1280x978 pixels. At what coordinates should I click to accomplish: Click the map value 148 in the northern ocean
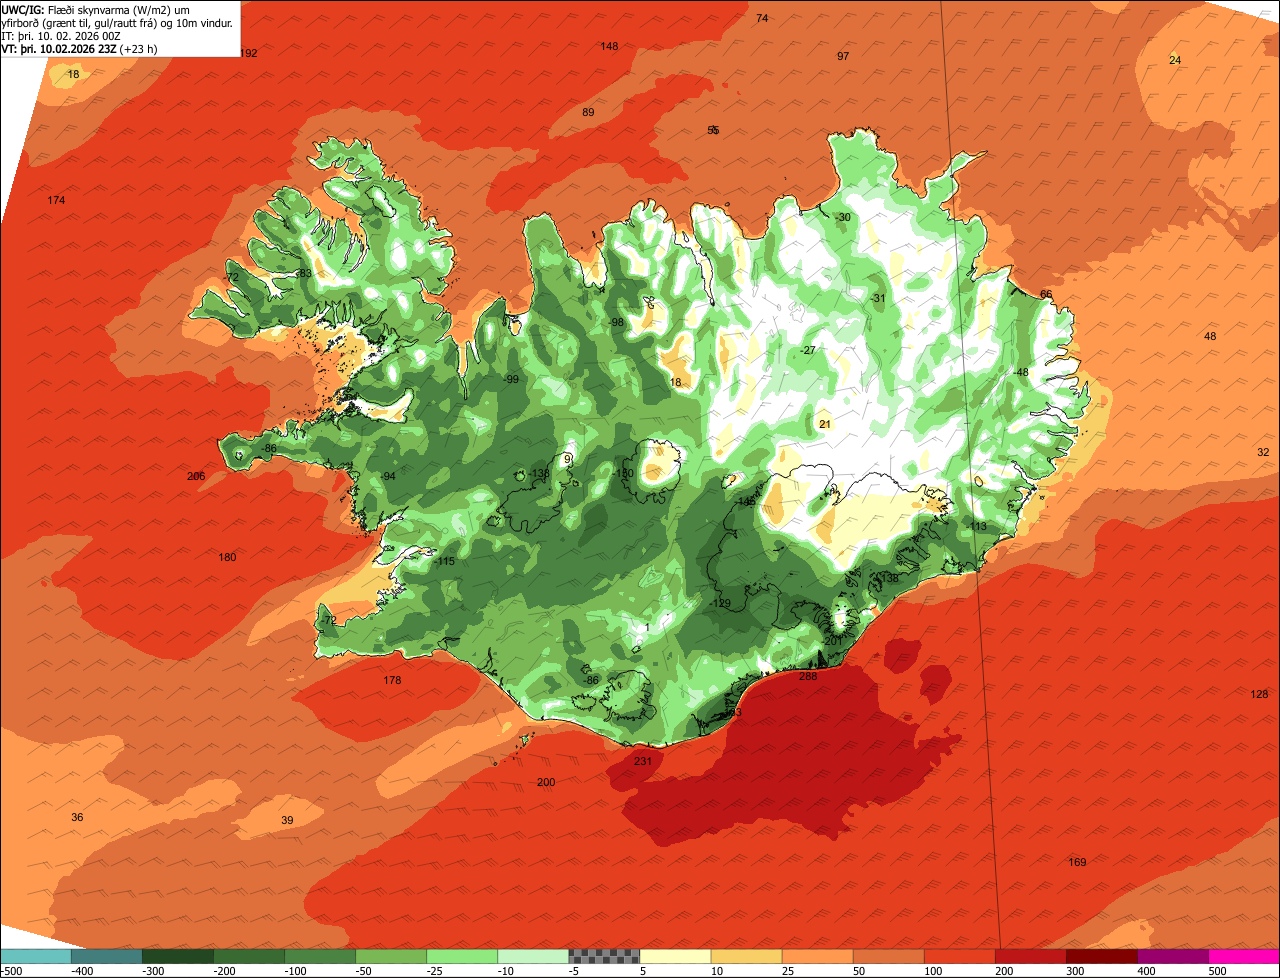point(609,46)
